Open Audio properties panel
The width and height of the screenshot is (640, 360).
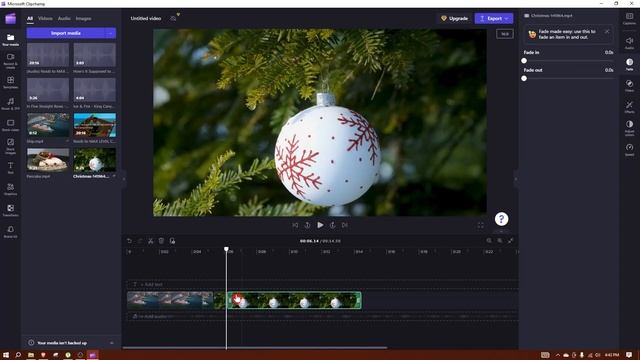pyautogui.click(x=629, y=43)
